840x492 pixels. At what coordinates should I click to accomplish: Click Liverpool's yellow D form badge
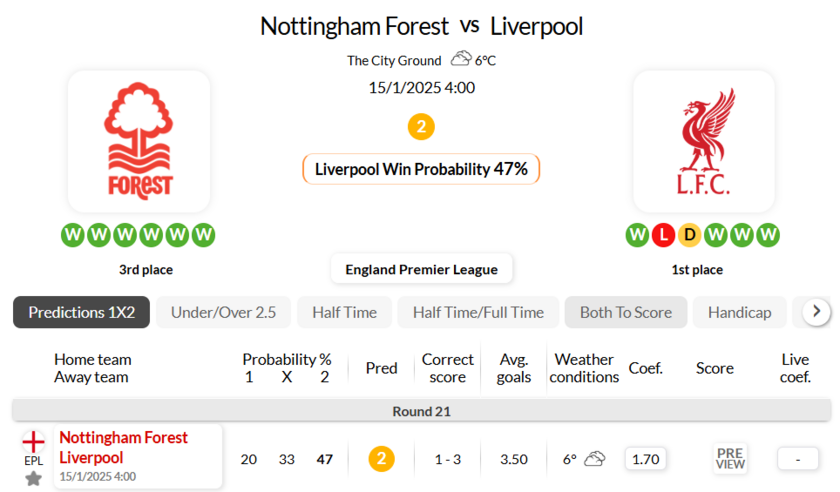click(690, 235)
